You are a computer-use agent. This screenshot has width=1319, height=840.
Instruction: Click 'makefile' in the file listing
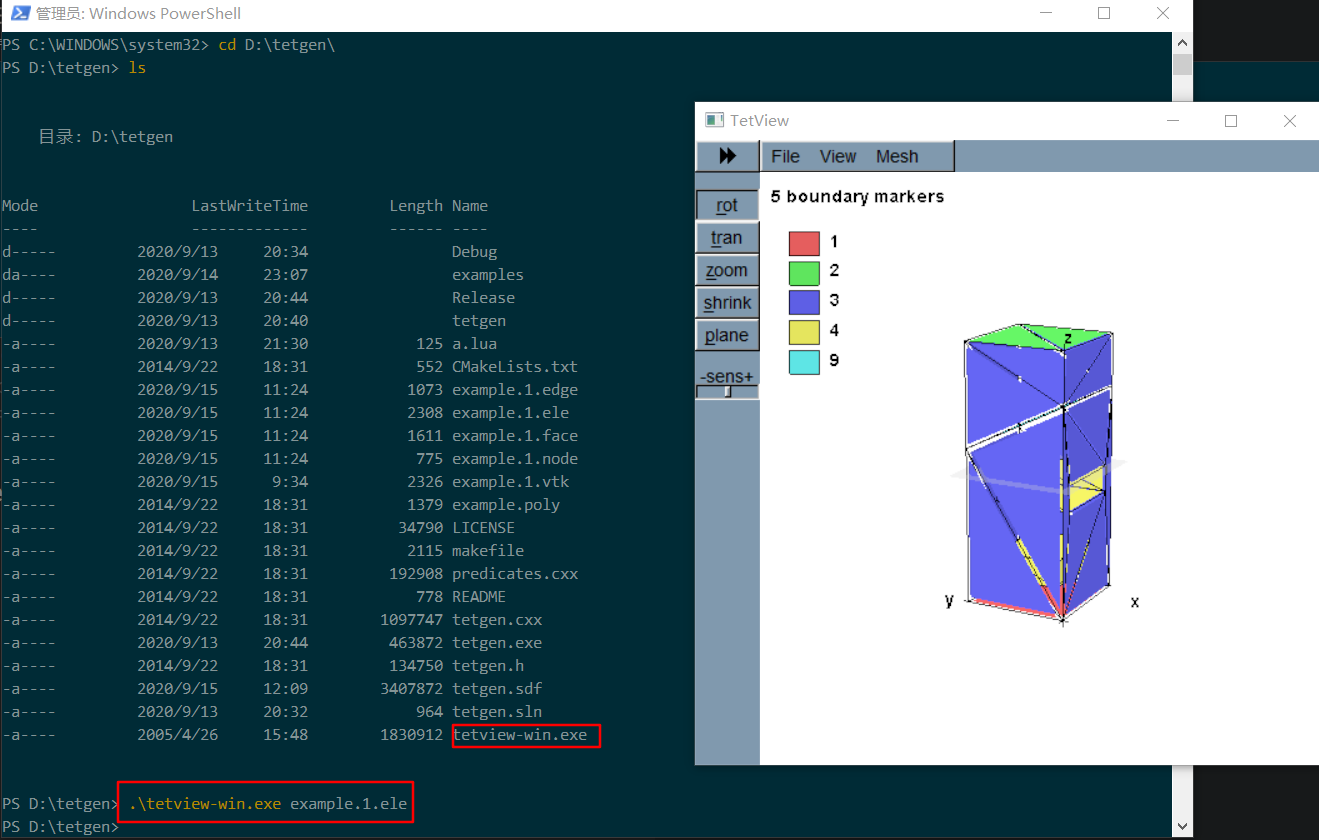click(488, 550)
